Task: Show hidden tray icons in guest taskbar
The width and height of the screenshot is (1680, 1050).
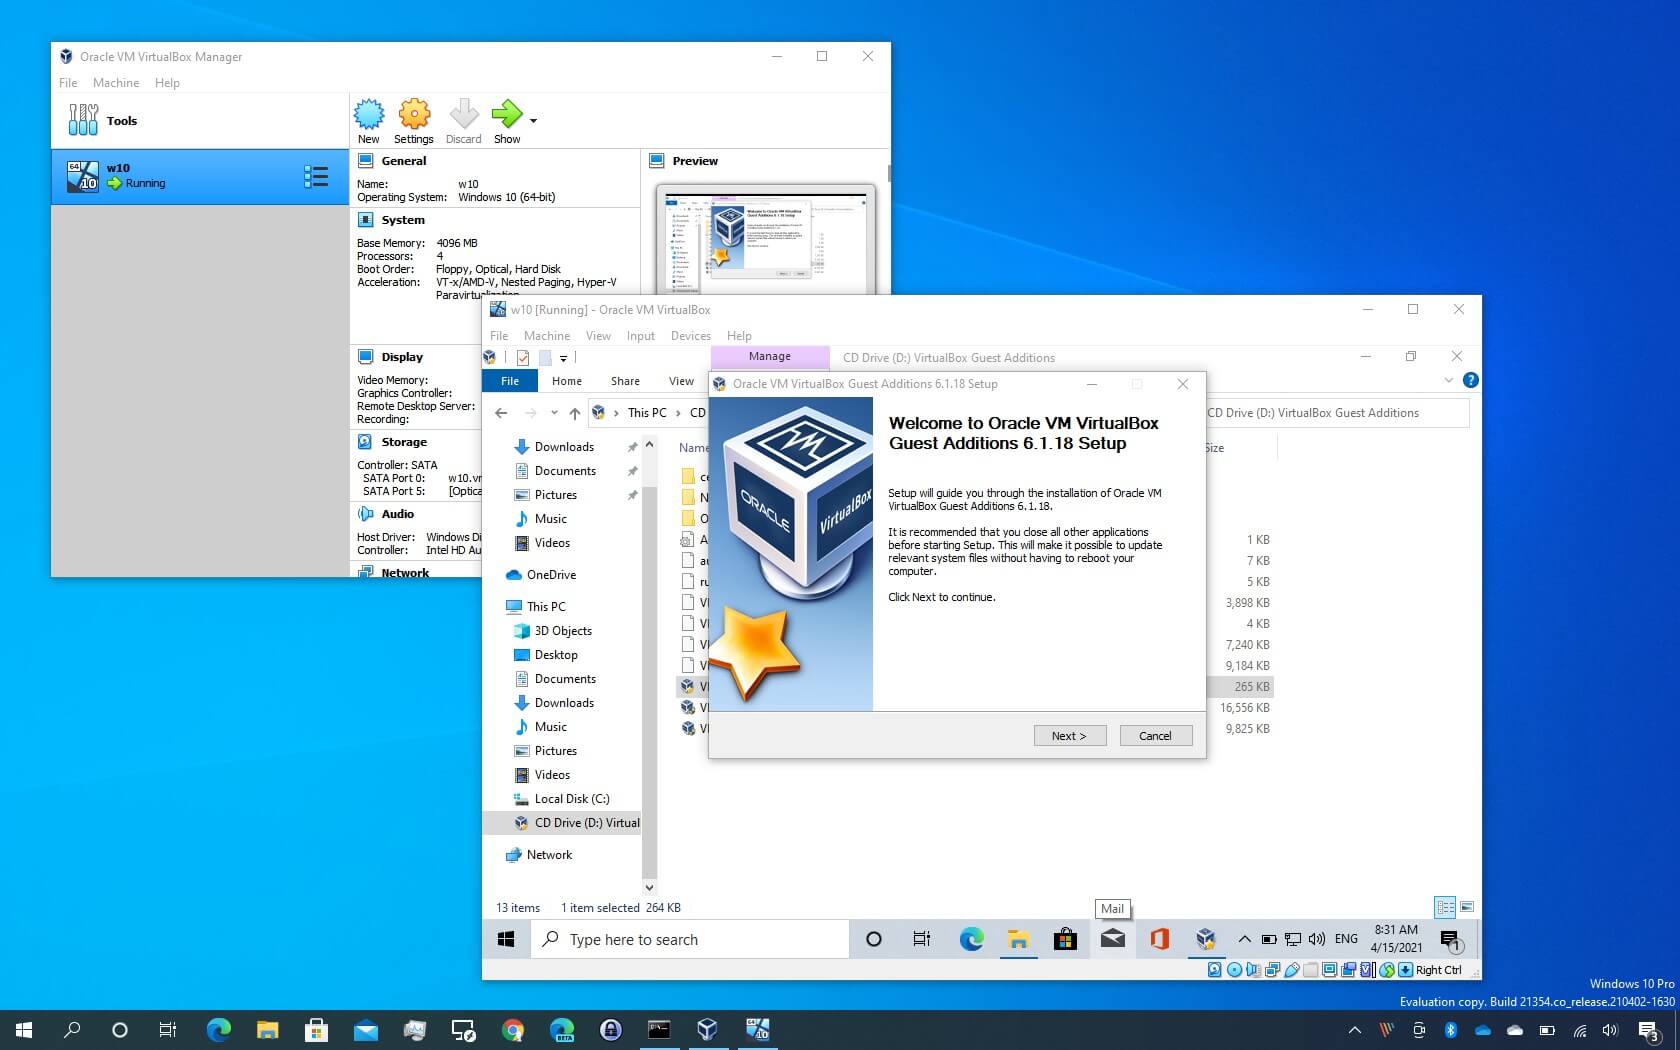Action: [1244, 939]
